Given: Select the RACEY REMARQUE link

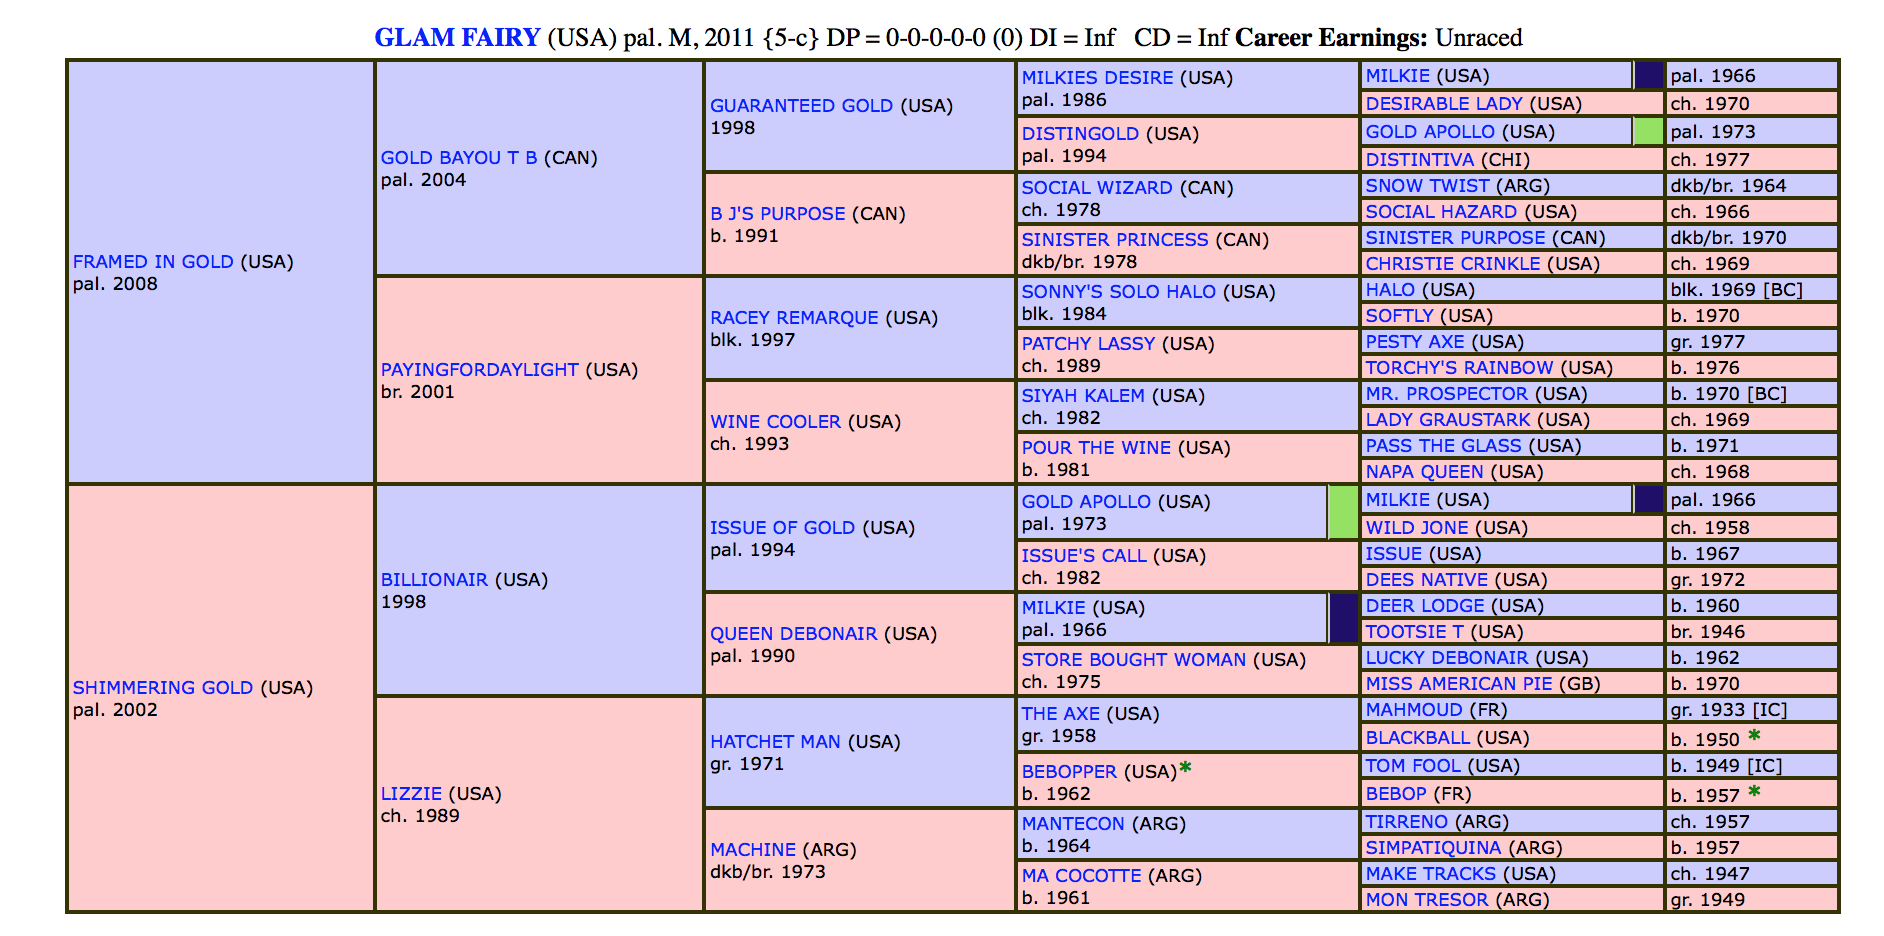Looking at the screenshot, I should point(794,318).
